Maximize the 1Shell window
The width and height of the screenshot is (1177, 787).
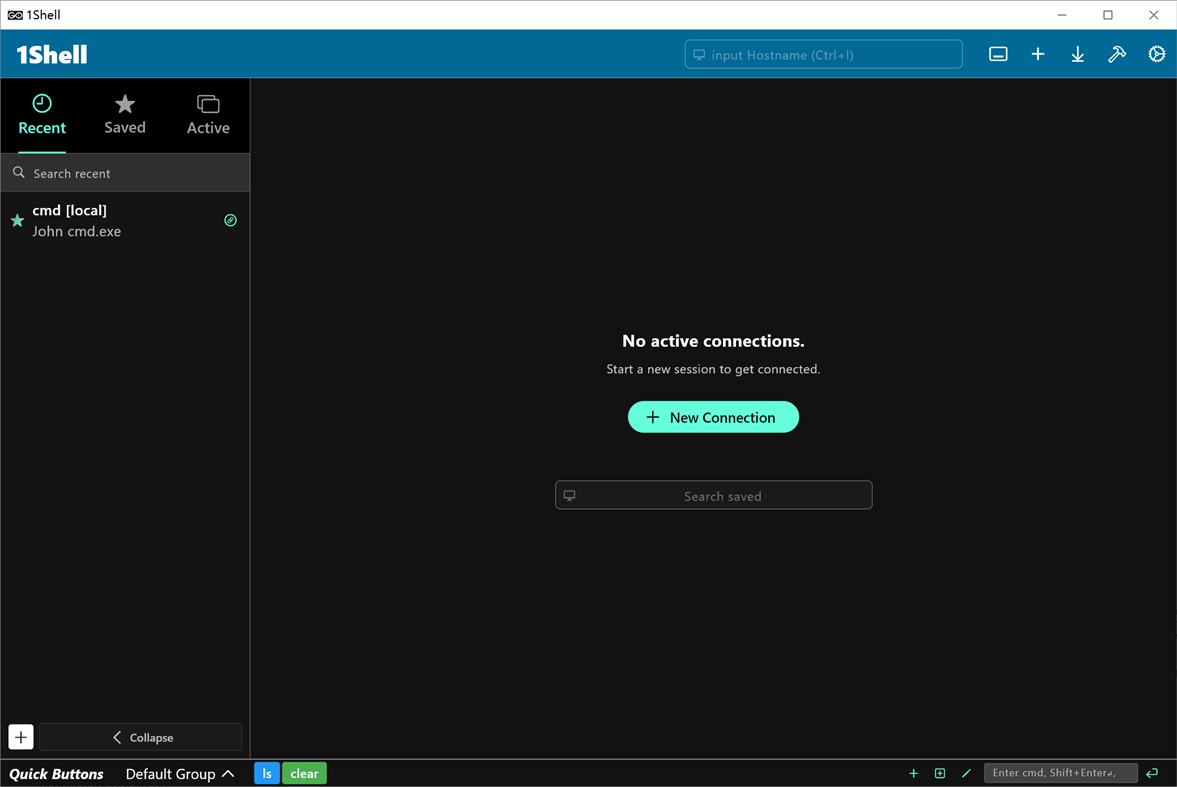(1107, 15)
